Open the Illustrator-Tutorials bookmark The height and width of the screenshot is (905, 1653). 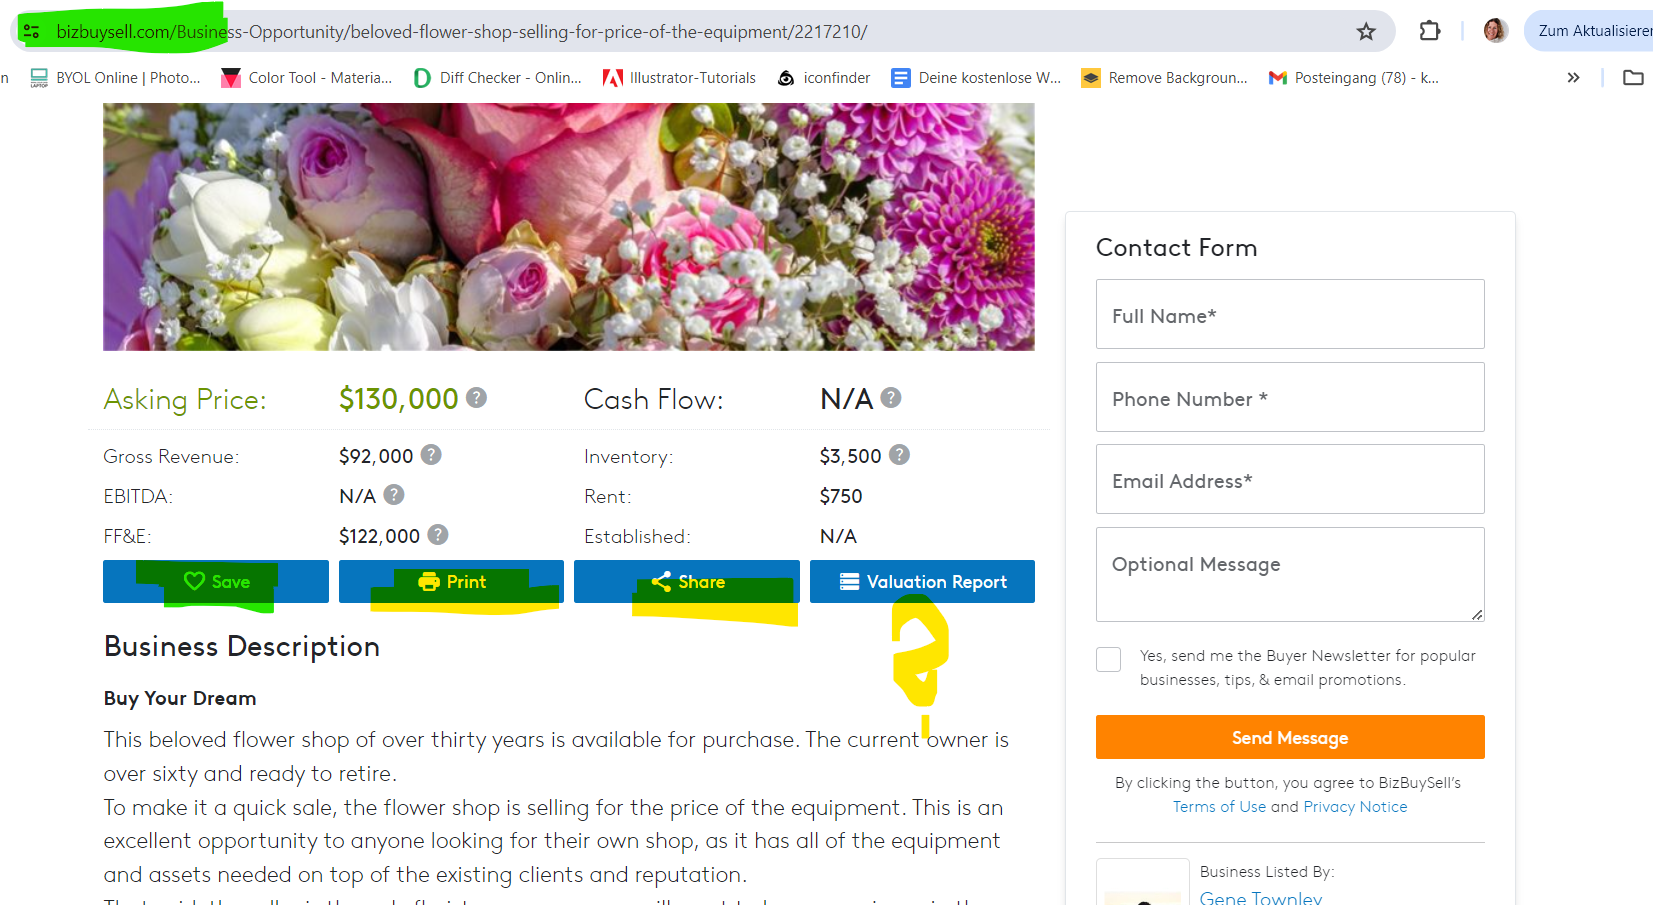(680, 77)
